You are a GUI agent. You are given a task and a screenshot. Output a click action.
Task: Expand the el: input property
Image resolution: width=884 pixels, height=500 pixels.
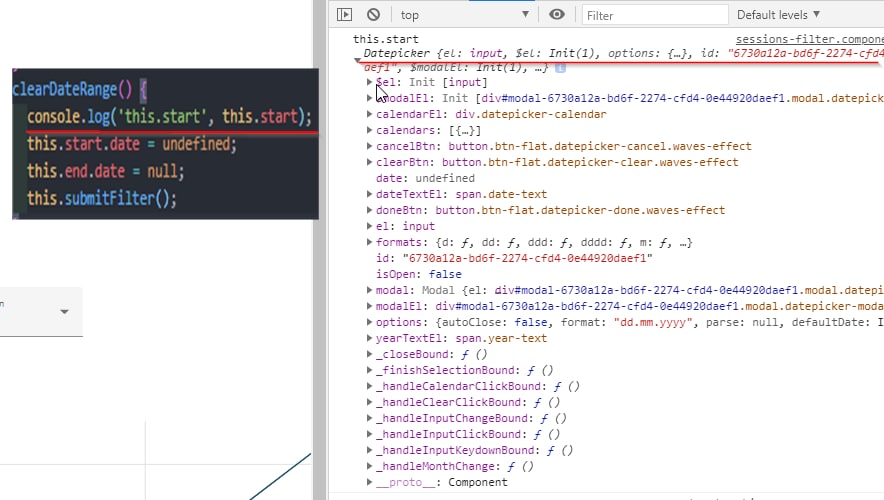click(369, 226)
